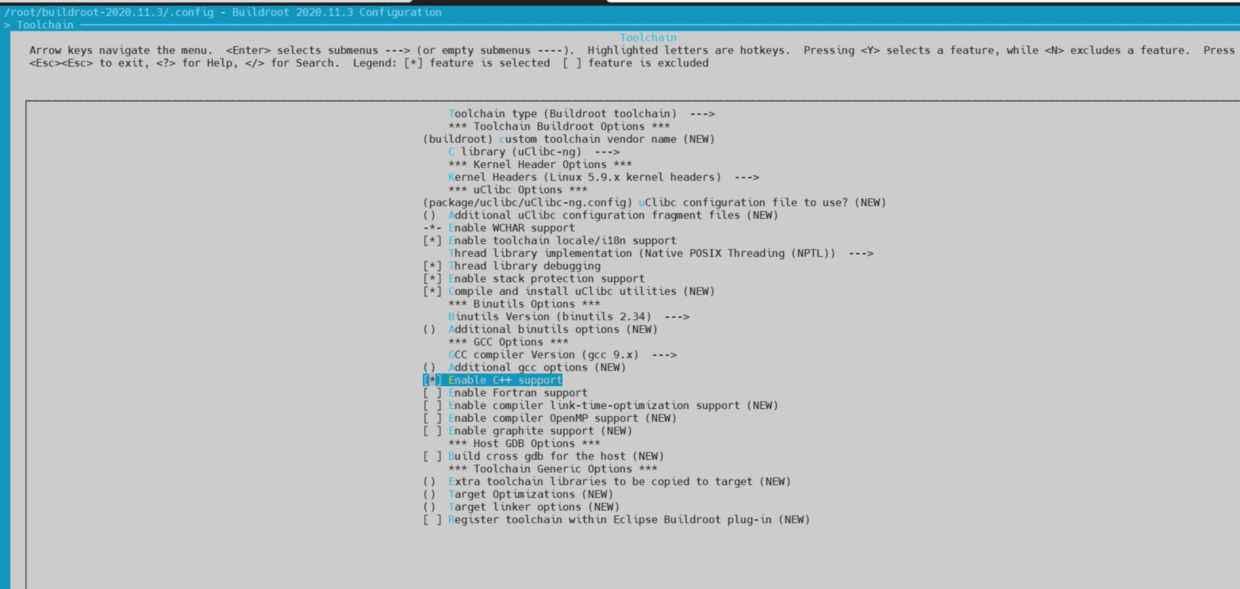Viewport: 1240px width, 589px height.
Task: Open the Binutils Version submenu
Action: (x=569, y=317)
